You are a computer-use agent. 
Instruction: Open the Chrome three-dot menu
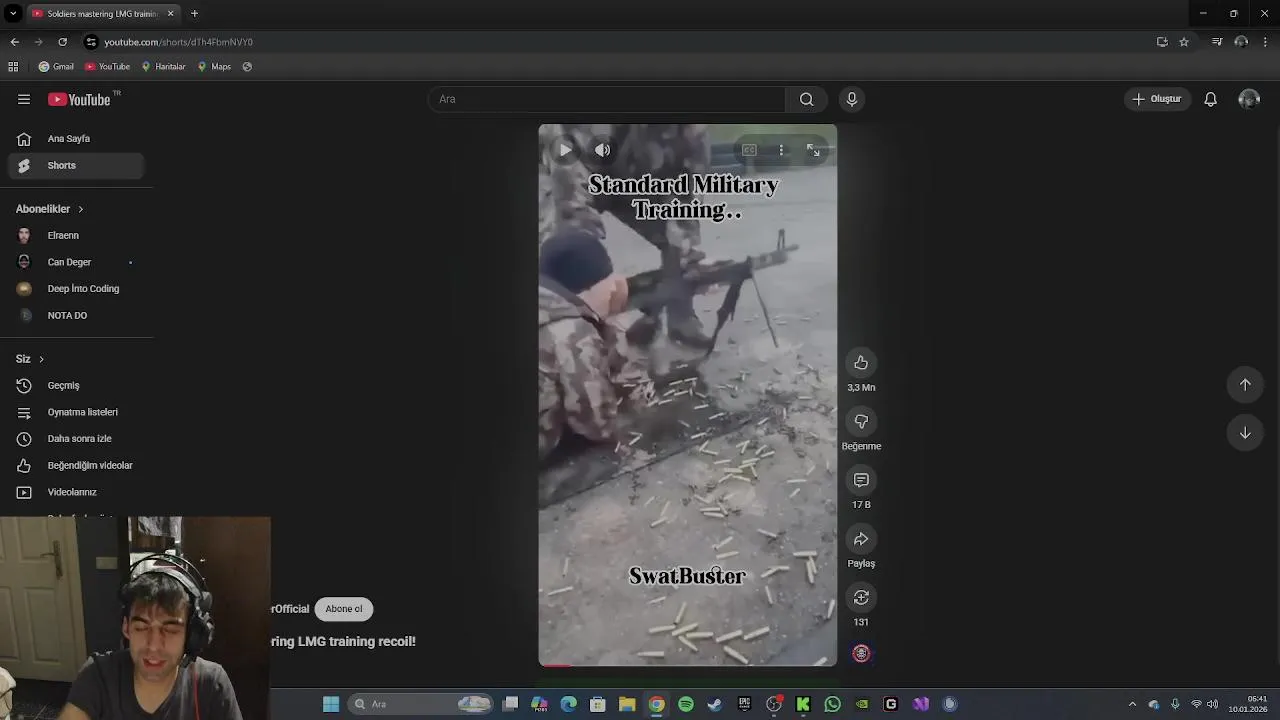coord(1266,42)
